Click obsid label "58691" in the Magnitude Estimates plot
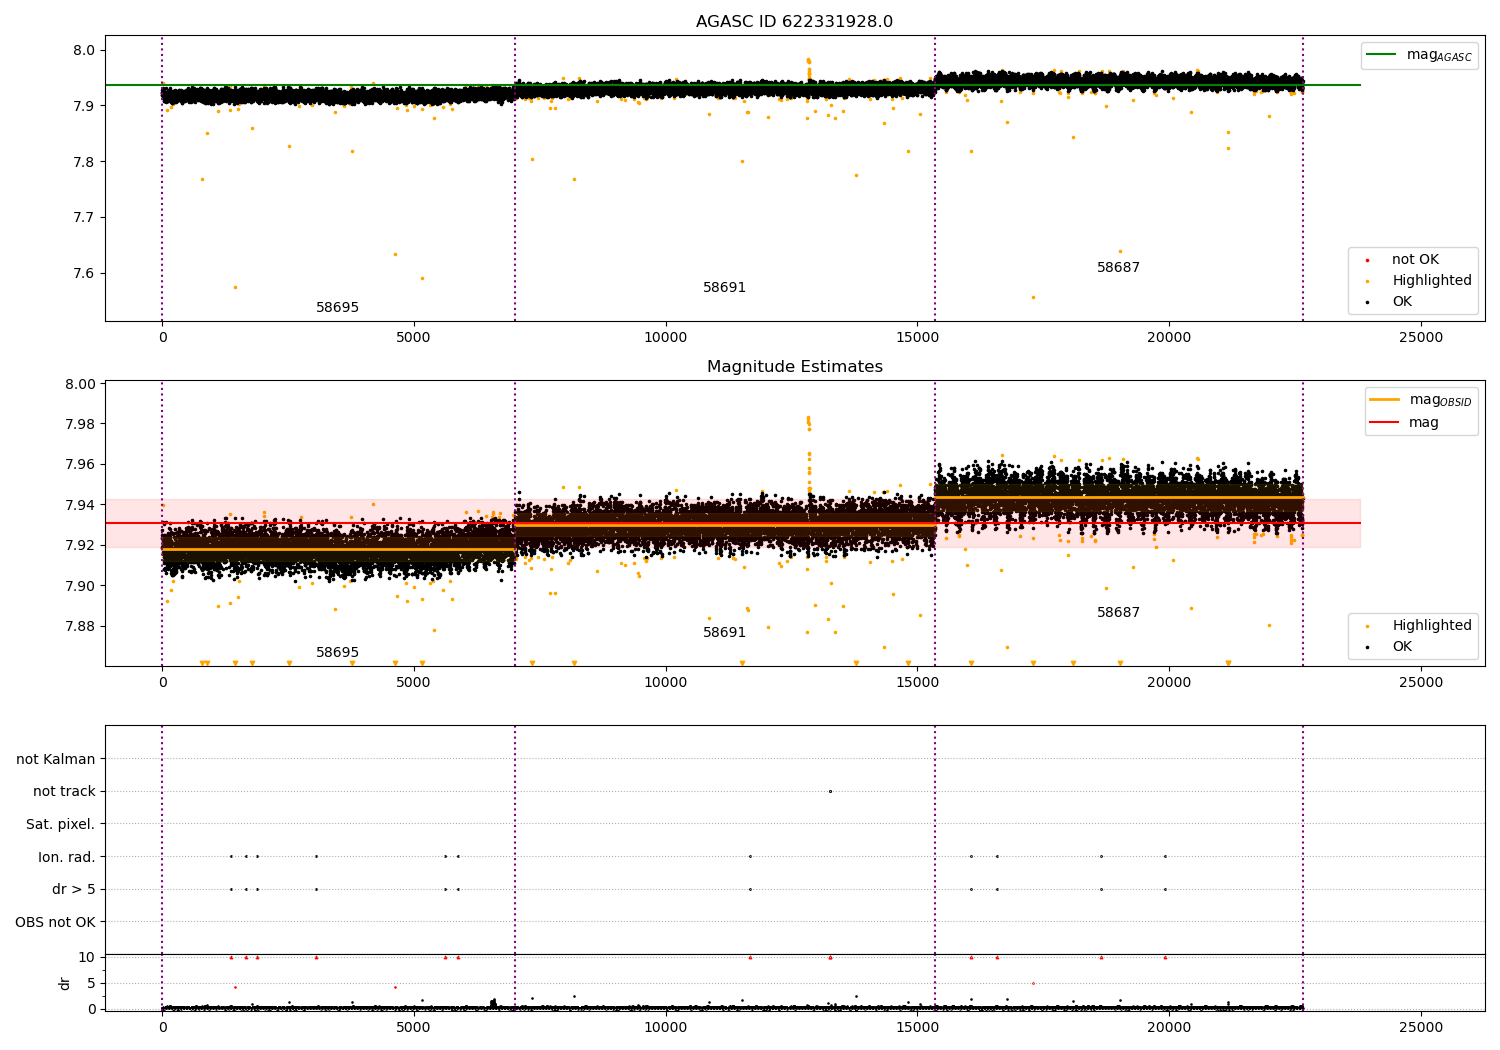 point(724,633)
